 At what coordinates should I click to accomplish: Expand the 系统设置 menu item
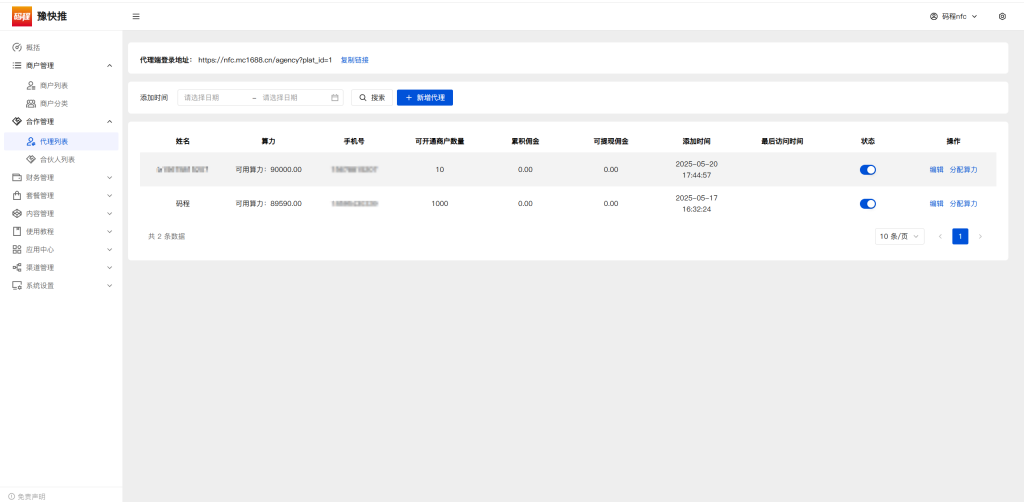pos(60,285)
